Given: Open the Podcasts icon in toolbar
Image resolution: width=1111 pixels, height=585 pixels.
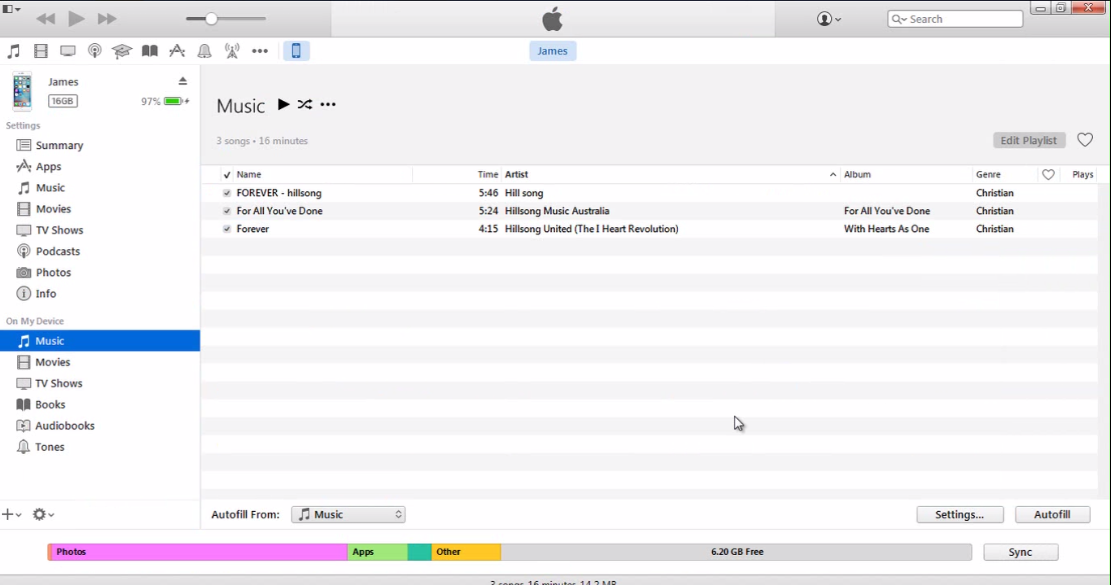Looking at the screenshot, I should (94, 51).
